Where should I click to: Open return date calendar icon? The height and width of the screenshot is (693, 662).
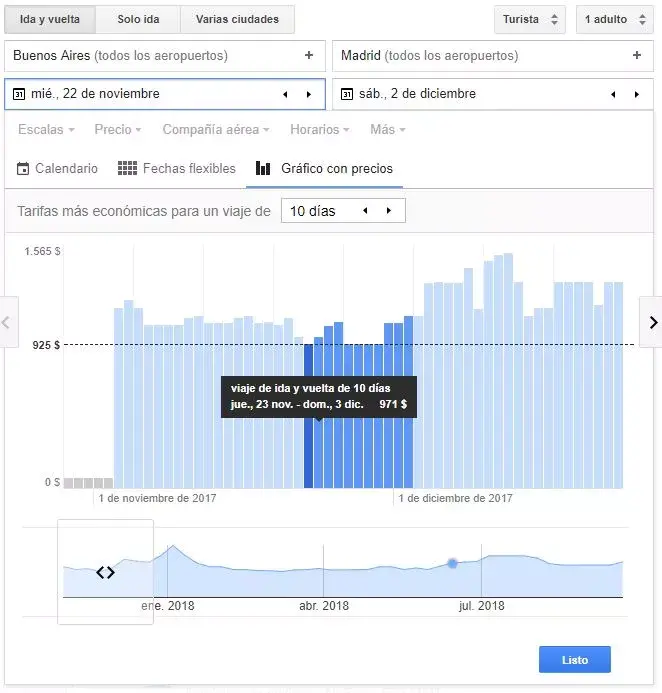pyautogui.click(x=347, y=94)
